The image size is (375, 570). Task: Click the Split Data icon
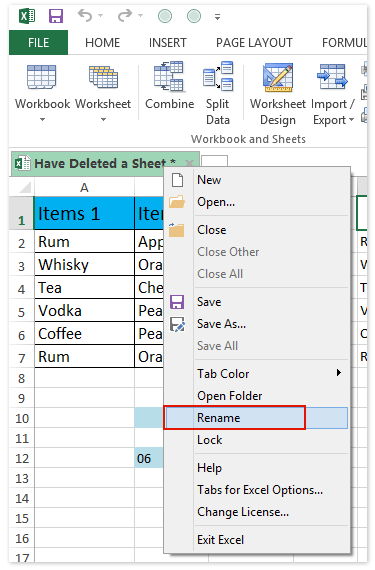(x=218, y=76)
